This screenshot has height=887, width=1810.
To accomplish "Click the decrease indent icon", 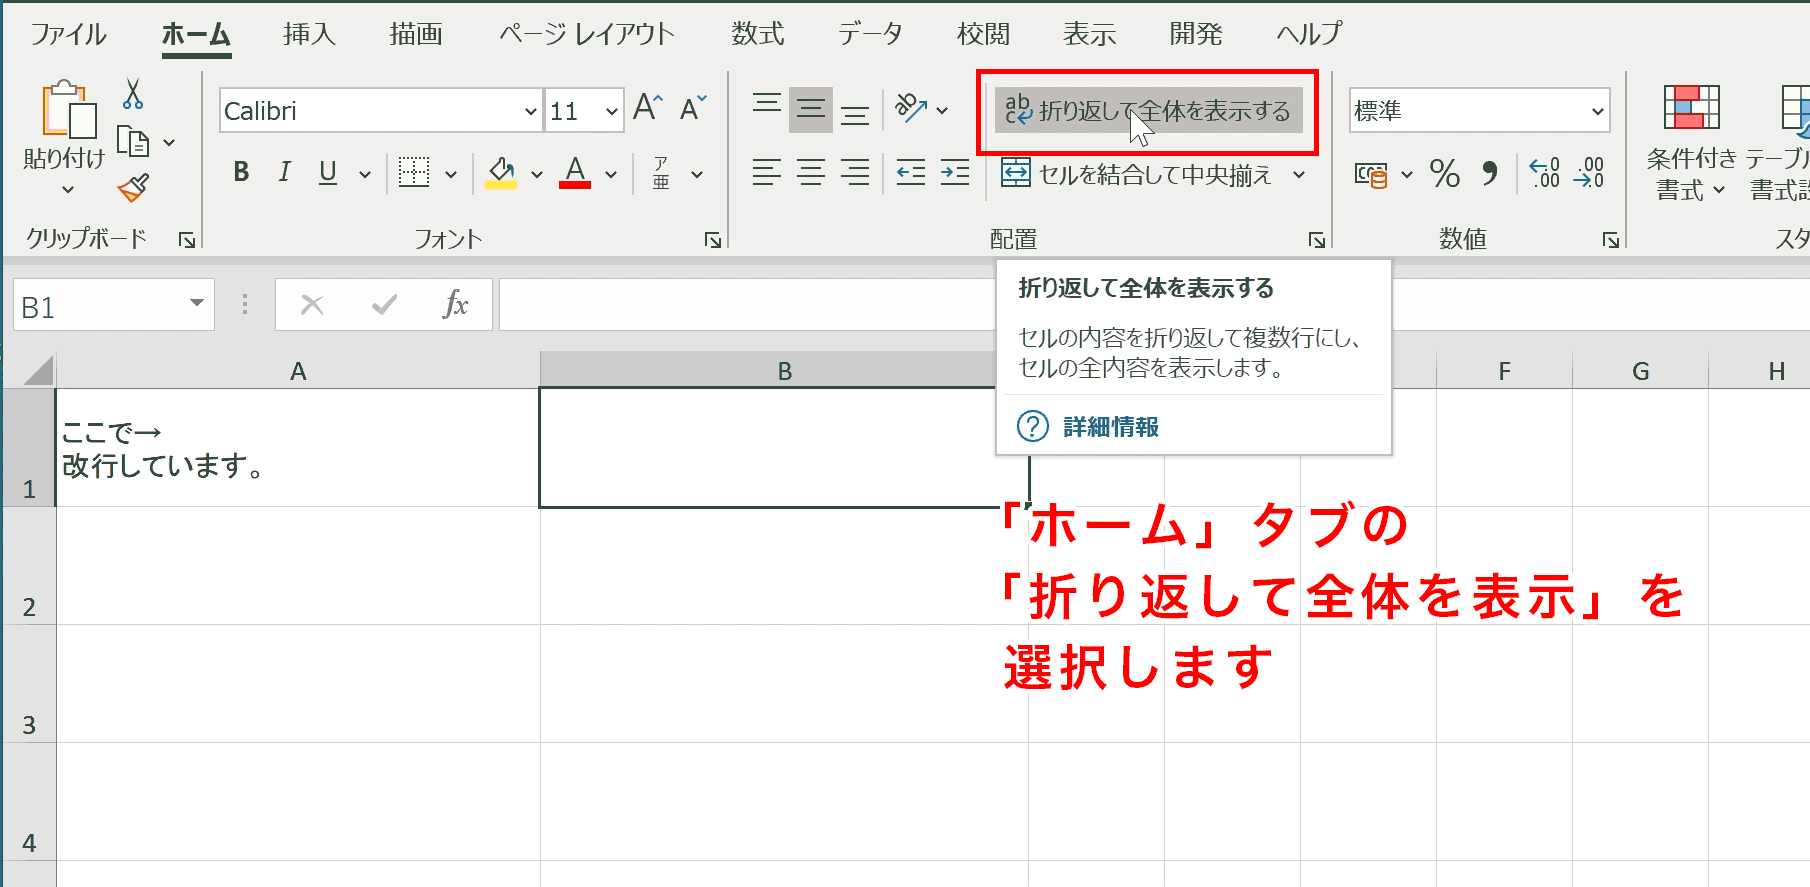I will pyautogui.click(x=911, y=173).
